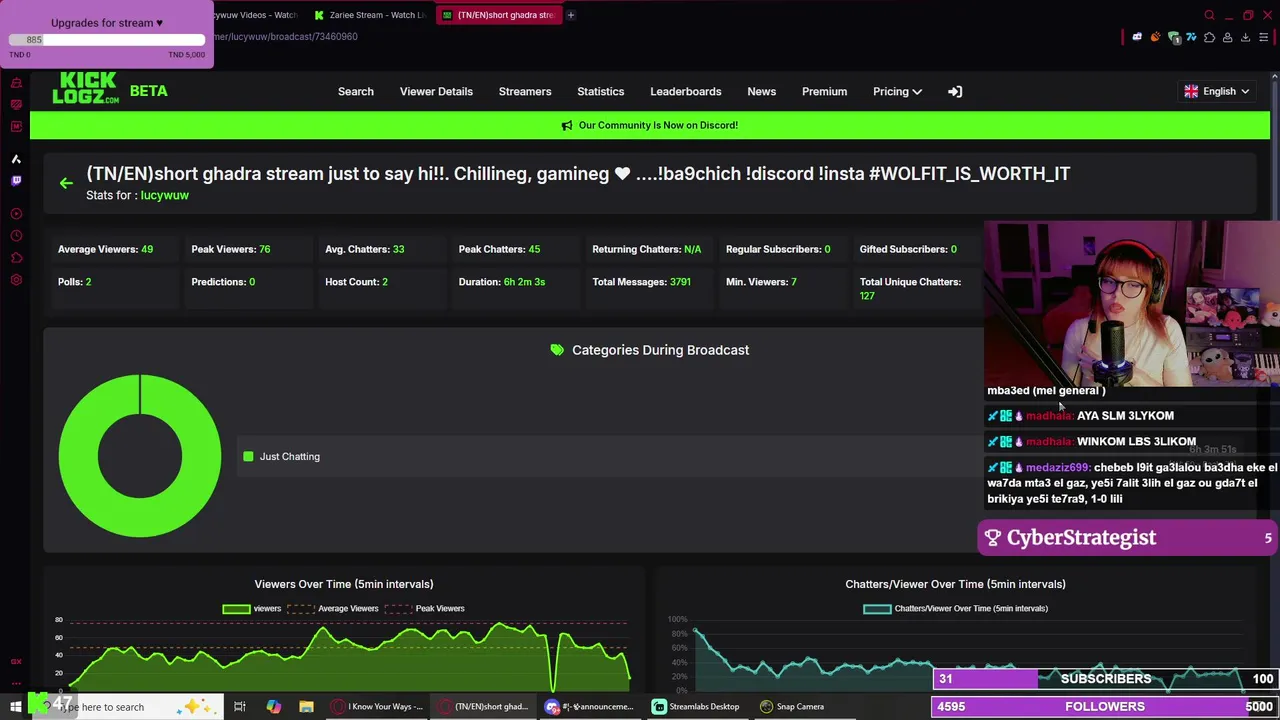Click the first extension icon in browser toolbar
Screen dimensions: 1280x720
[1137, 37]
